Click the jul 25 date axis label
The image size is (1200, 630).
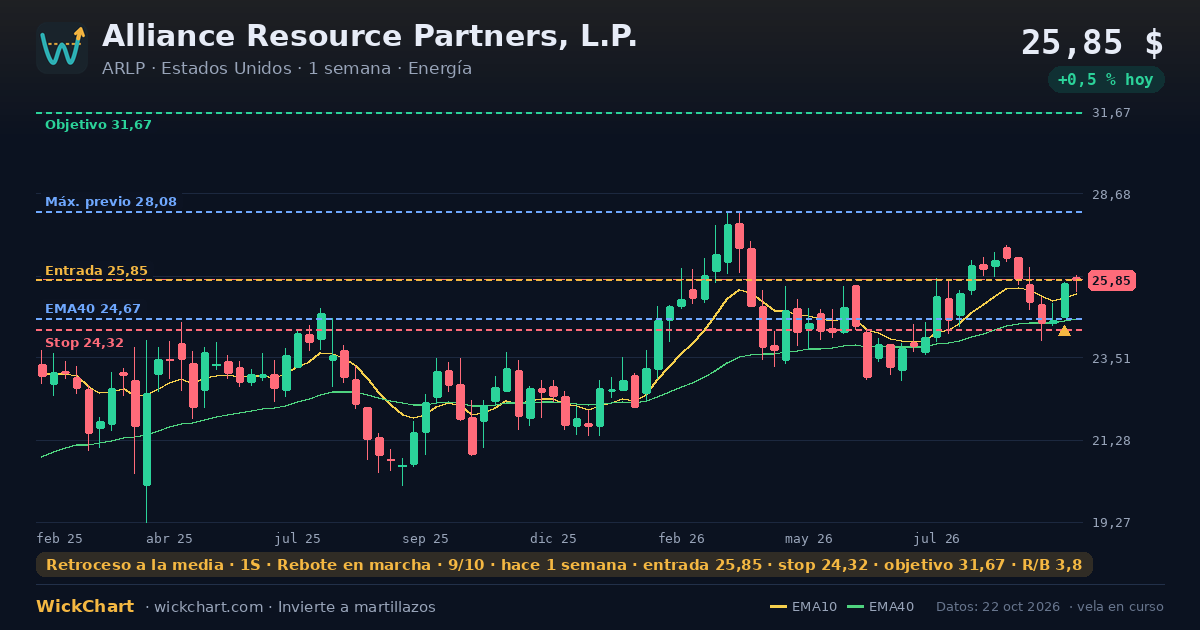[298, 538]
